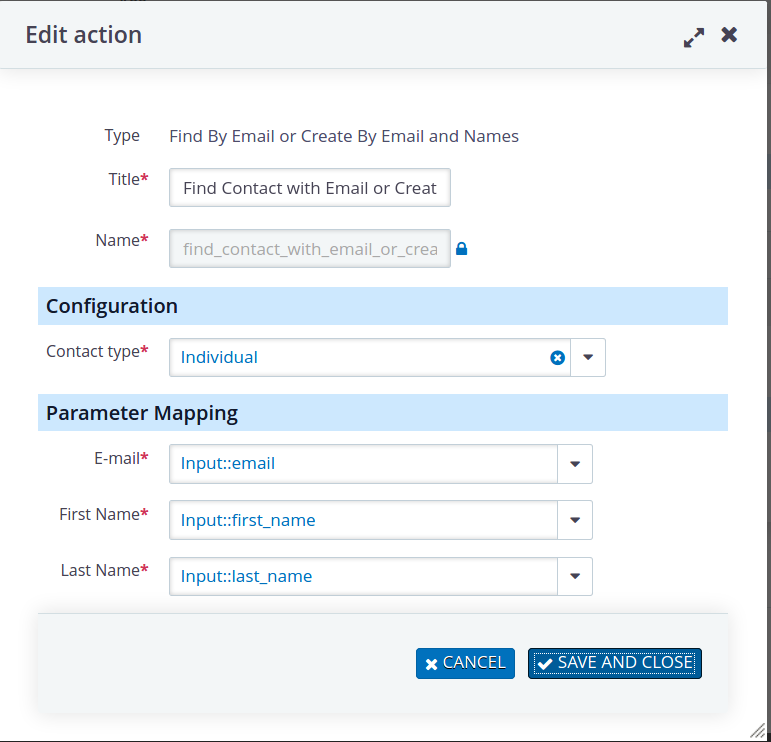Click the Input::email selection field
This screenshot has height=742, width=771.
tap(363, 464)
